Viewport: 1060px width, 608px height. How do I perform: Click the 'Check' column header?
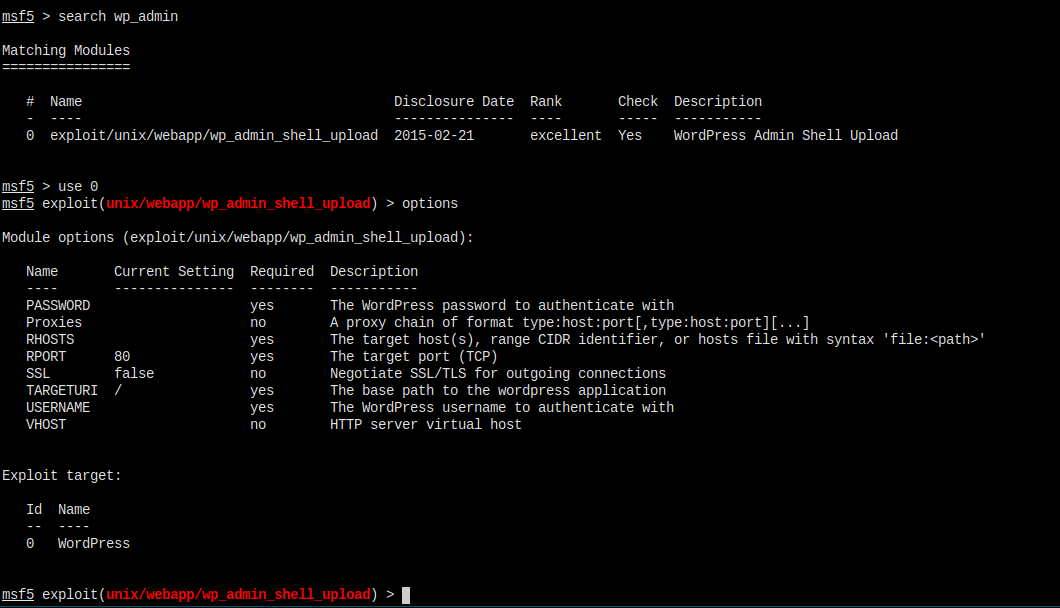coord(638,101)
